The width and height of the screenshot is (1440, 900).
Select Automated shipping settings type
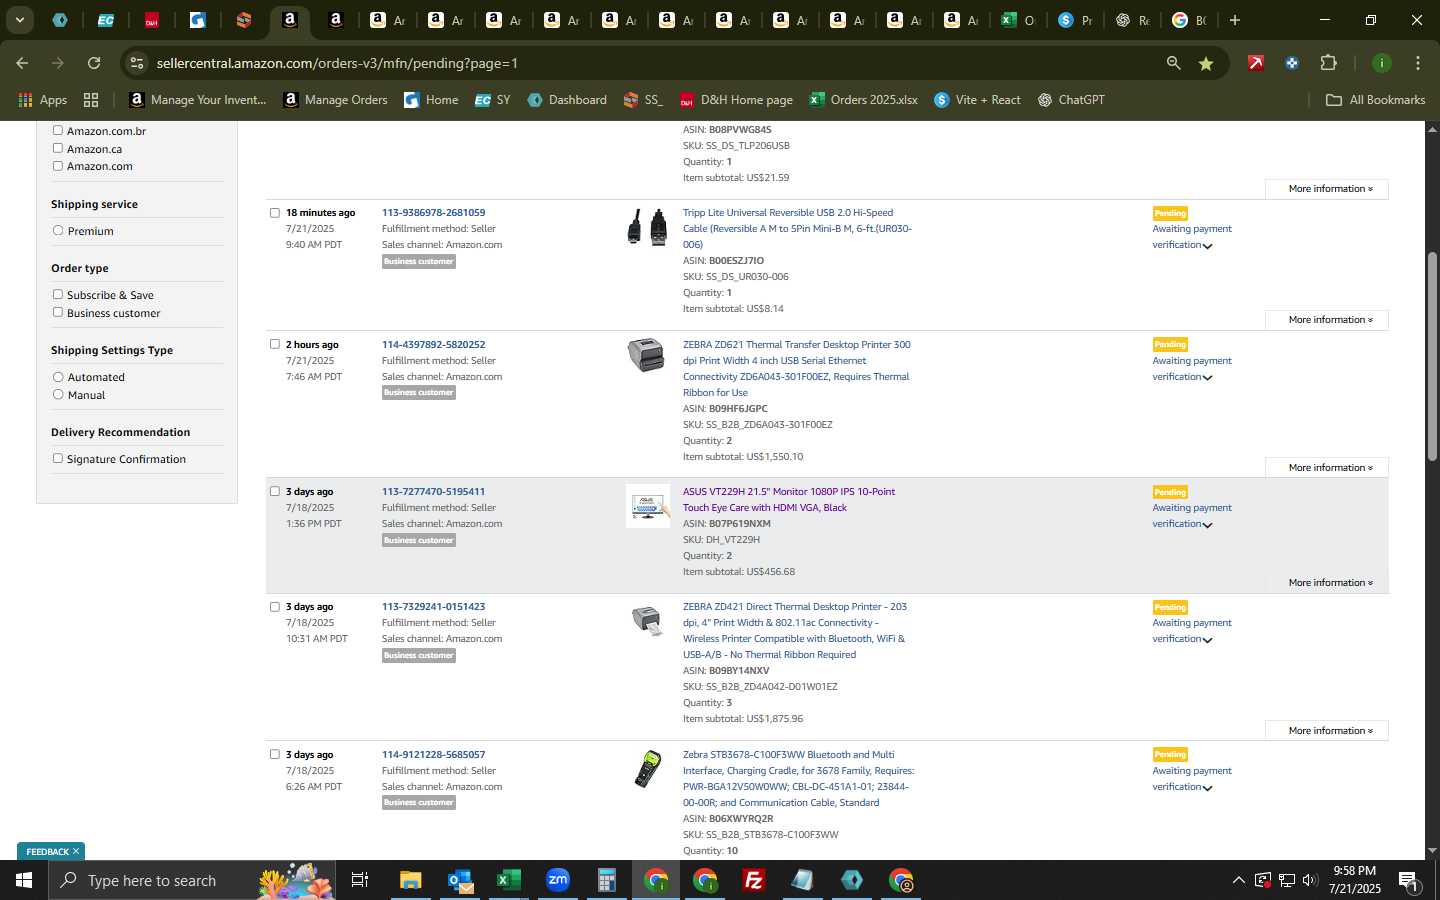coord(58,376)
